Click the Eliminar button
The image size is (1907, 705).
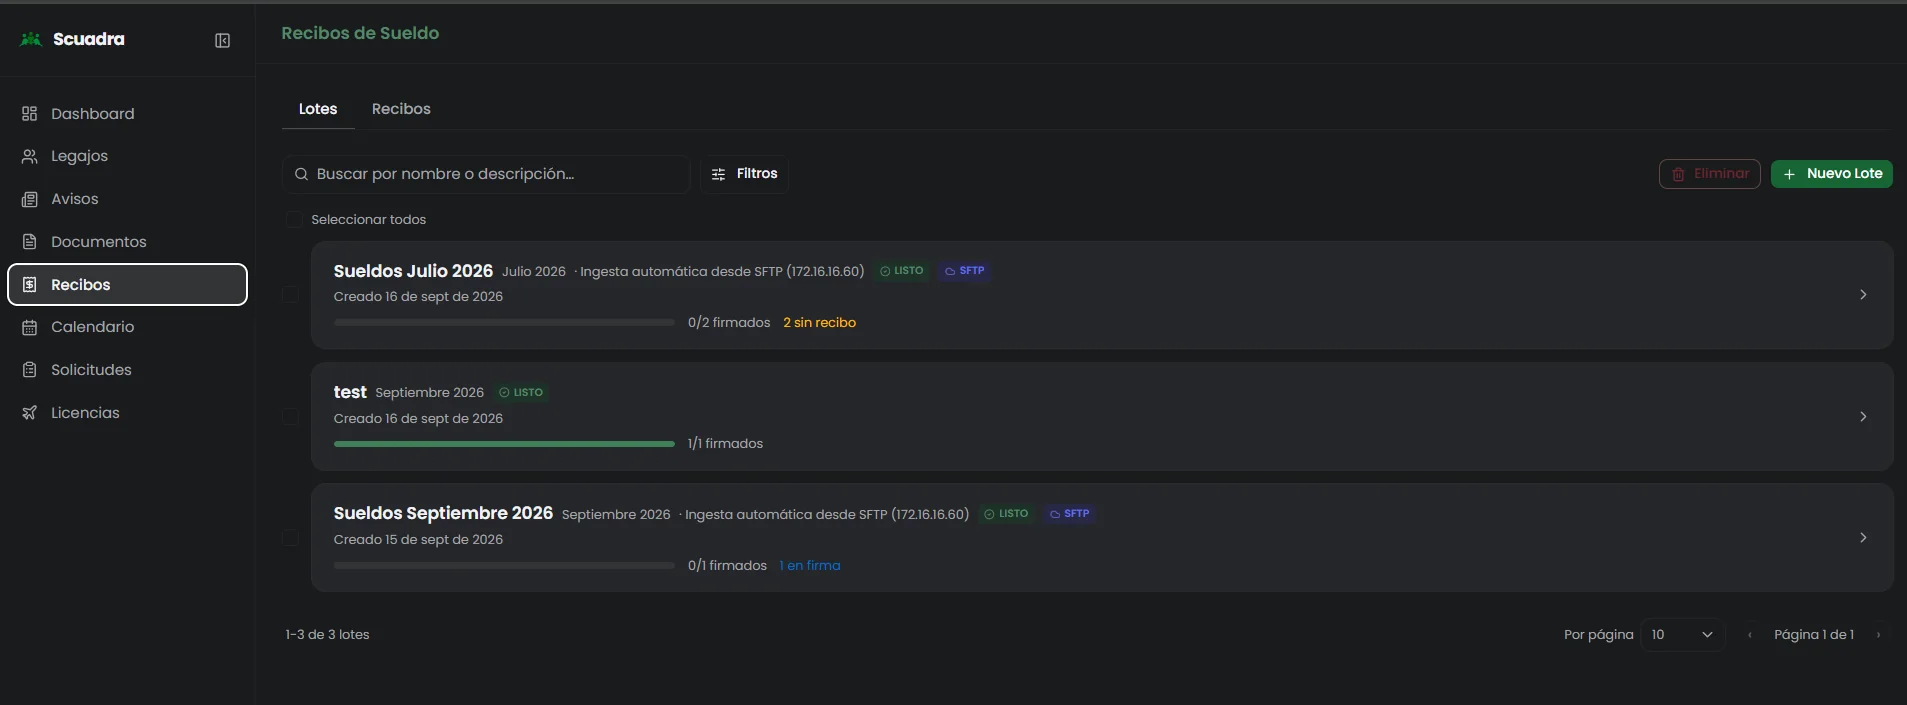[1710, 174]
